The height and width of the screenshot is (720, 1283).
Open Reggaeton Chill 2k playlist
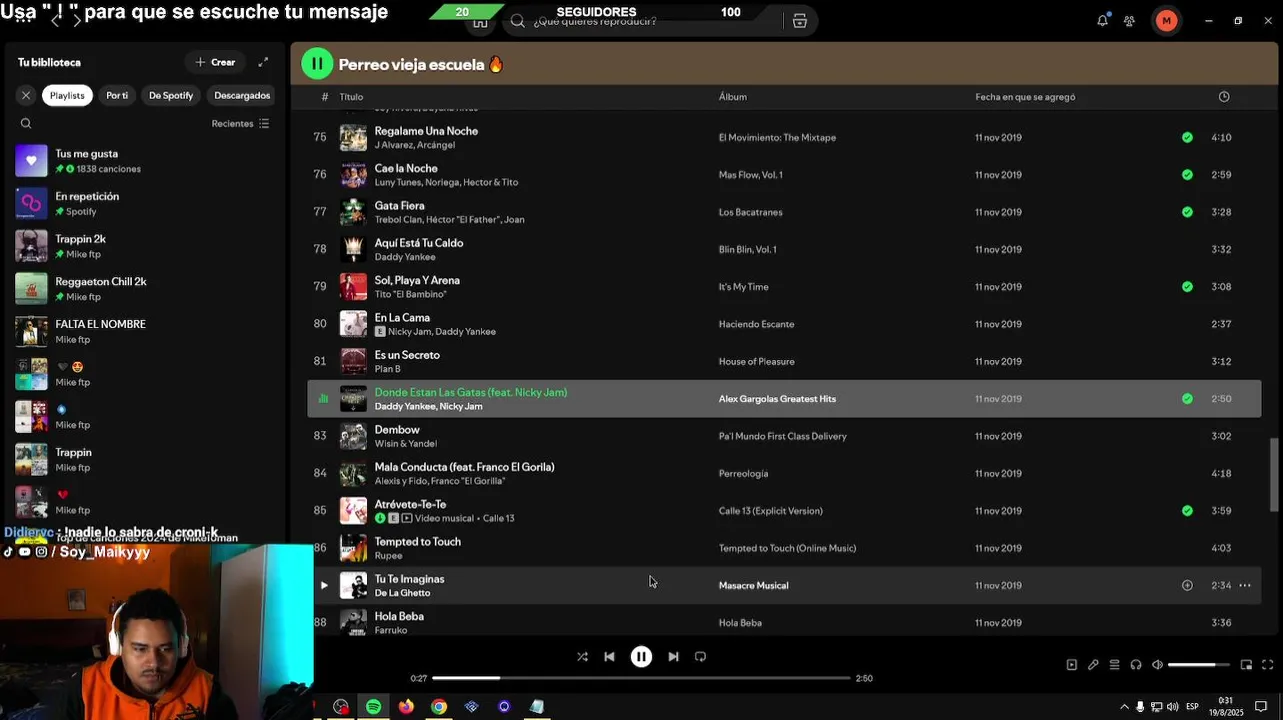(x=143, y=289)
